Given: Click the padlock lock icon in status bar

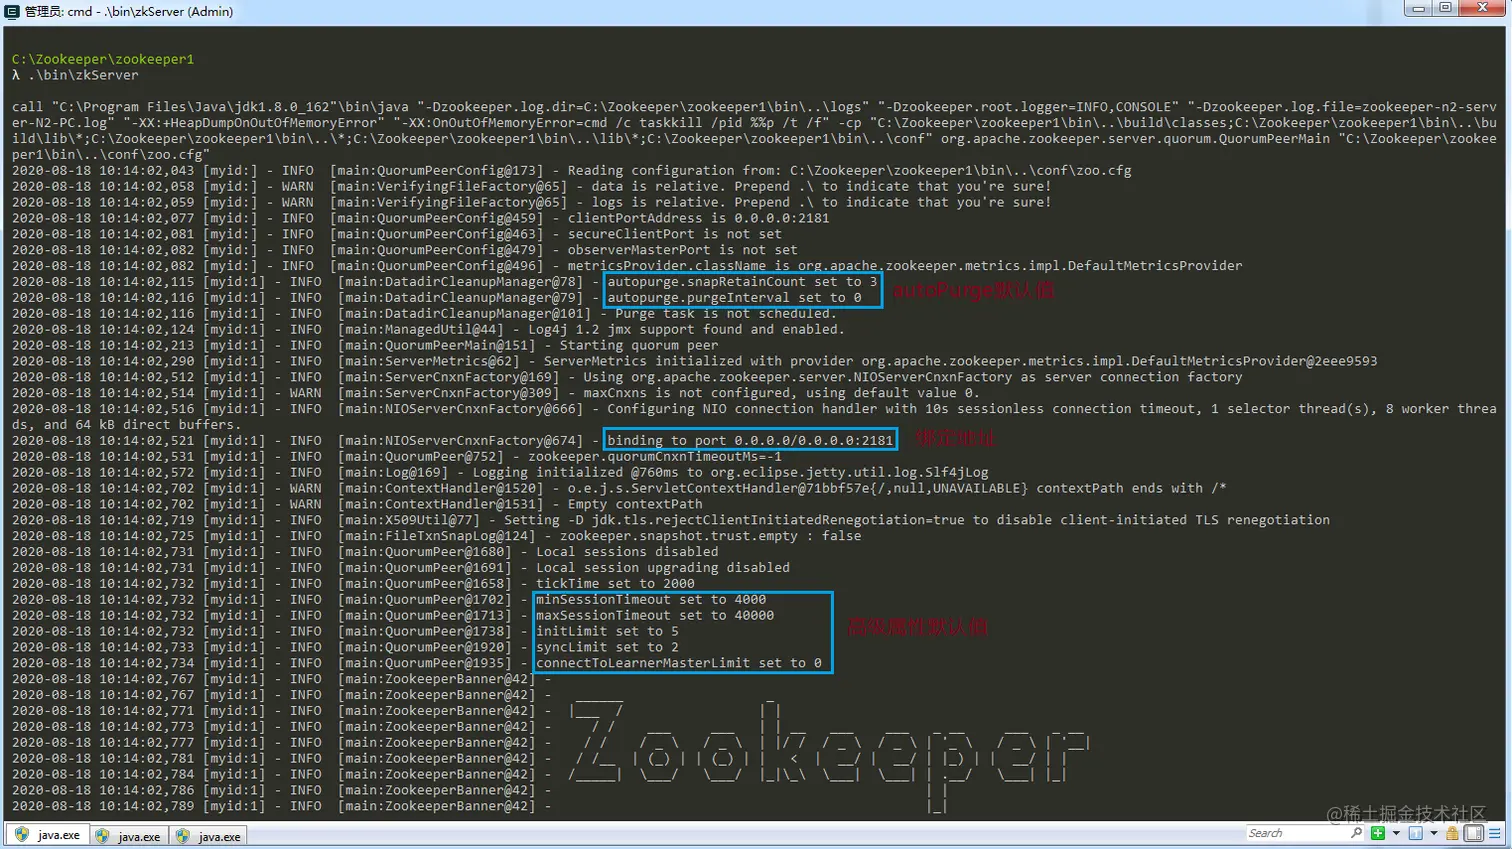Looking at the screenshot, I should (1452, 833).
